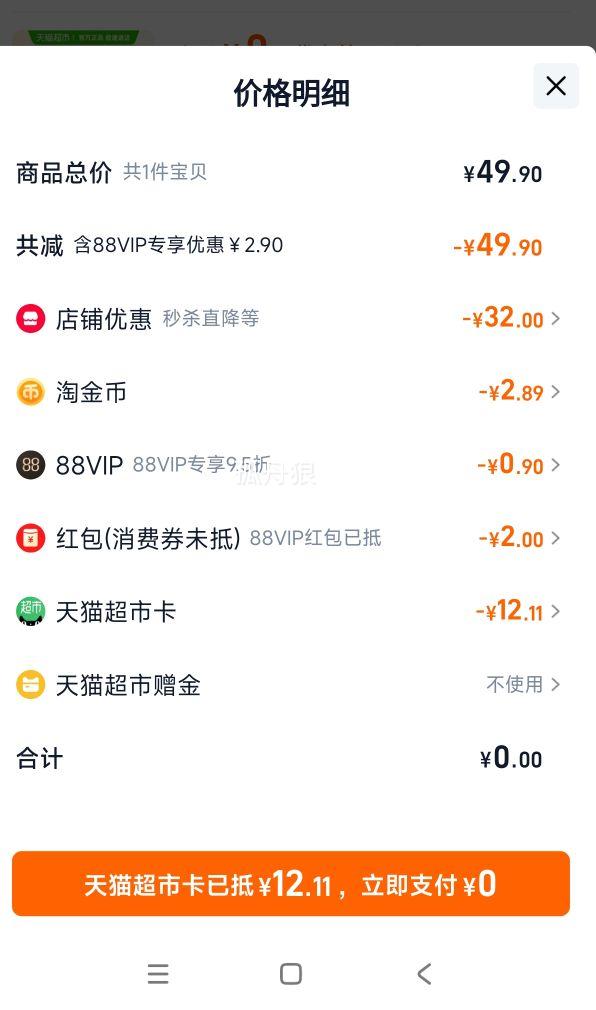Tap the 红包(消费券未抵) label
The height and width of the screenshot is (1010, 596).
148,538
